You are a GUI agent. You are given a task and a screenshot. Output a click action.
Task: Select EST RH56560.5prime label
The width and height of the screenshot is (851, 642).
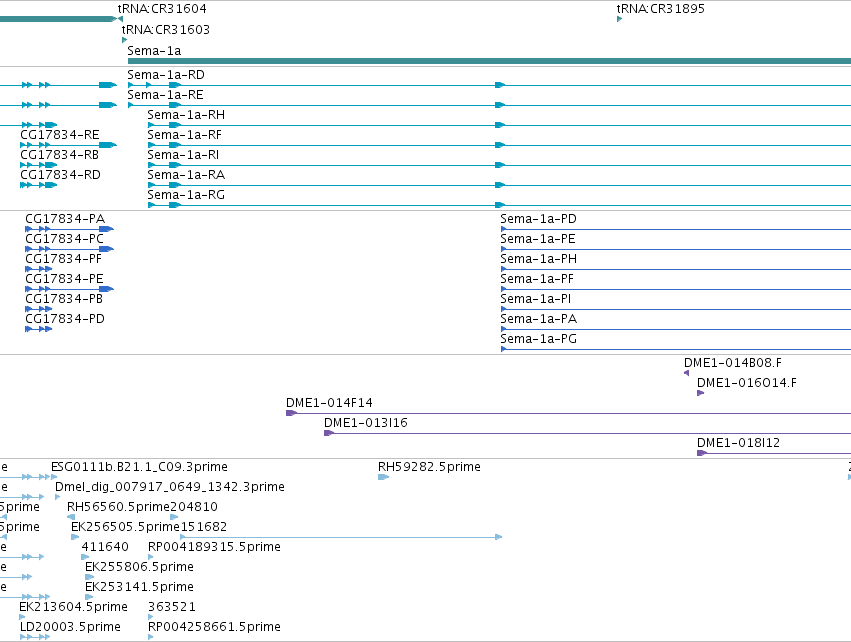(118, 507)
